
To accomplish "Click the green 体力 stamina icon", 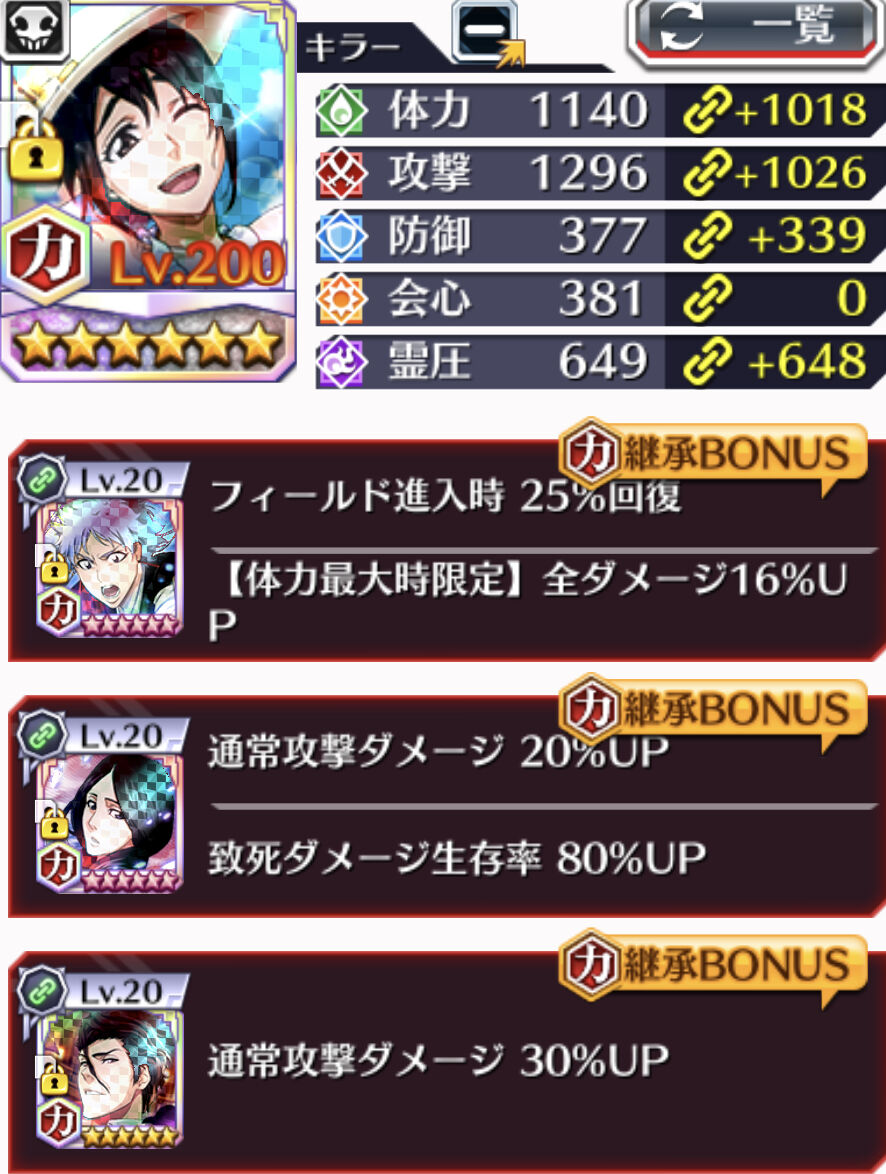I will (x=342, y=111).
